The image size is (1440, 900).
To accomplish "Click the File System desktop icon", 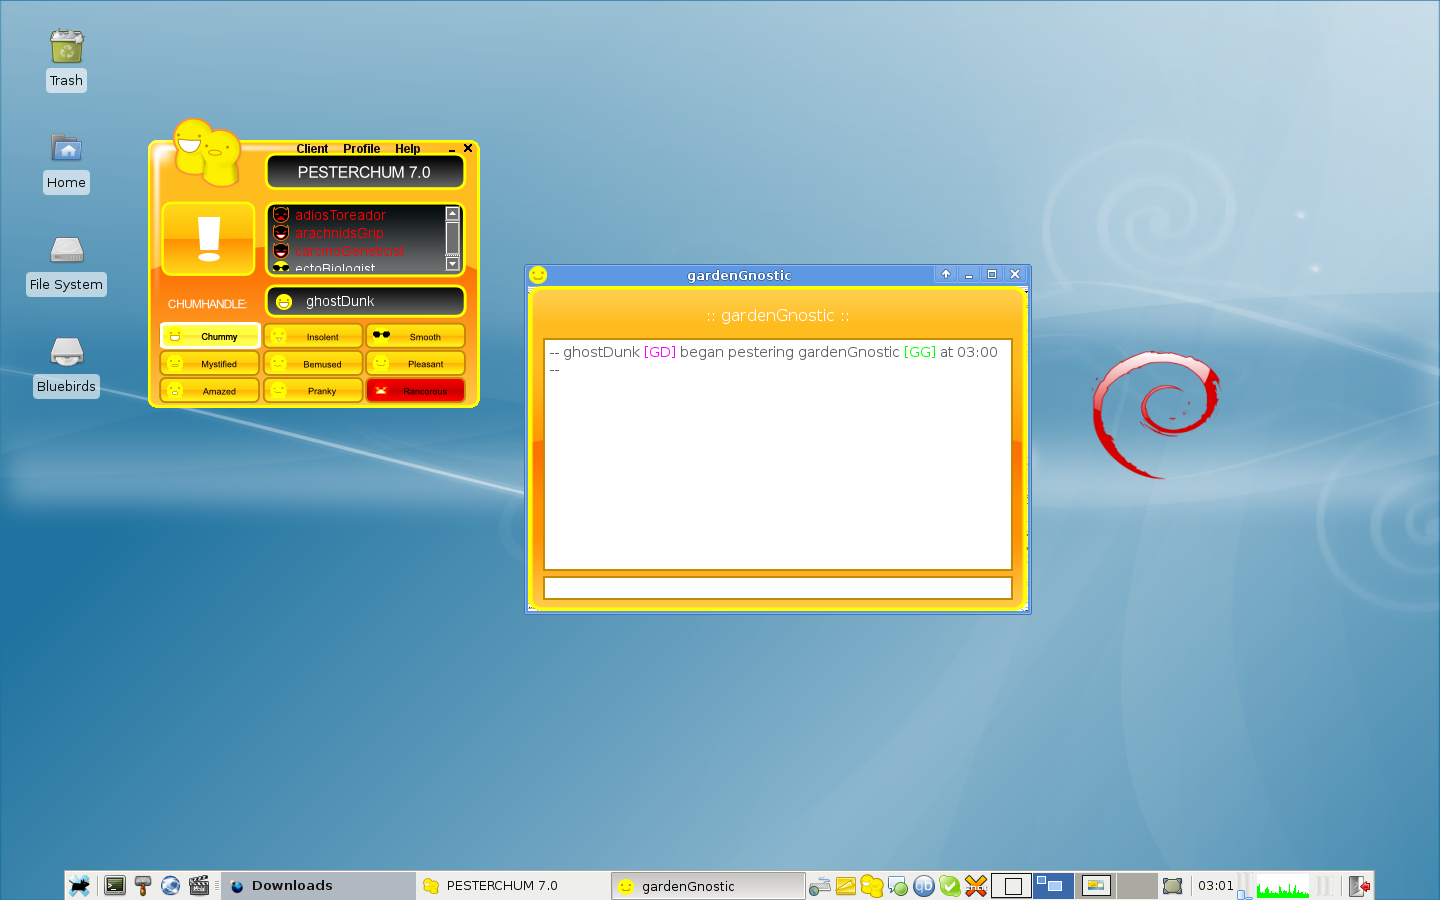I will [x=66, y=250].
